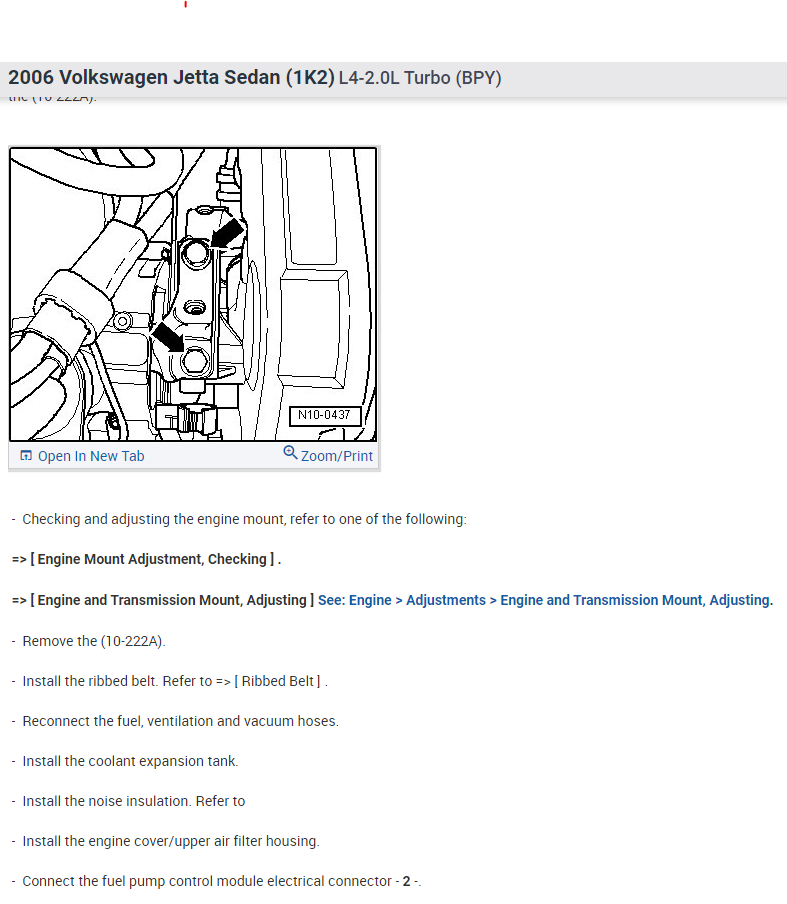Open Engine and Transmission Mount, Adjusting link
The image size is (787, 904).
coord(545,600)
